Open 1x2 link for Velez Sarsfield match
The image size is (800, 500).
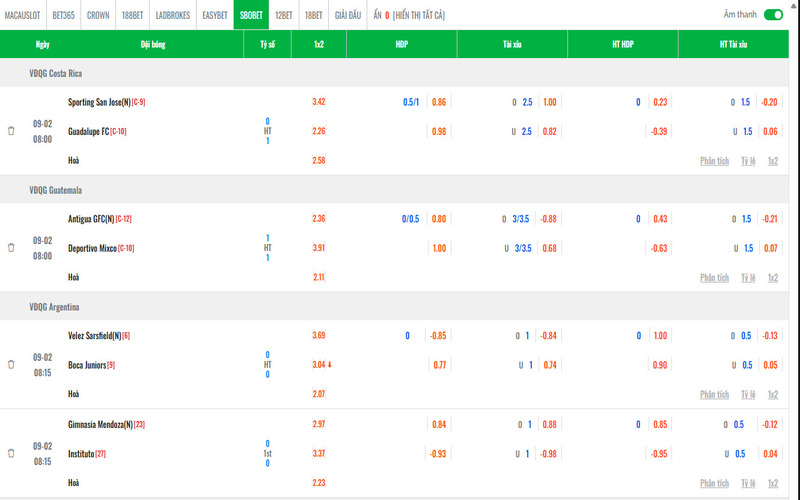point(773,394)
